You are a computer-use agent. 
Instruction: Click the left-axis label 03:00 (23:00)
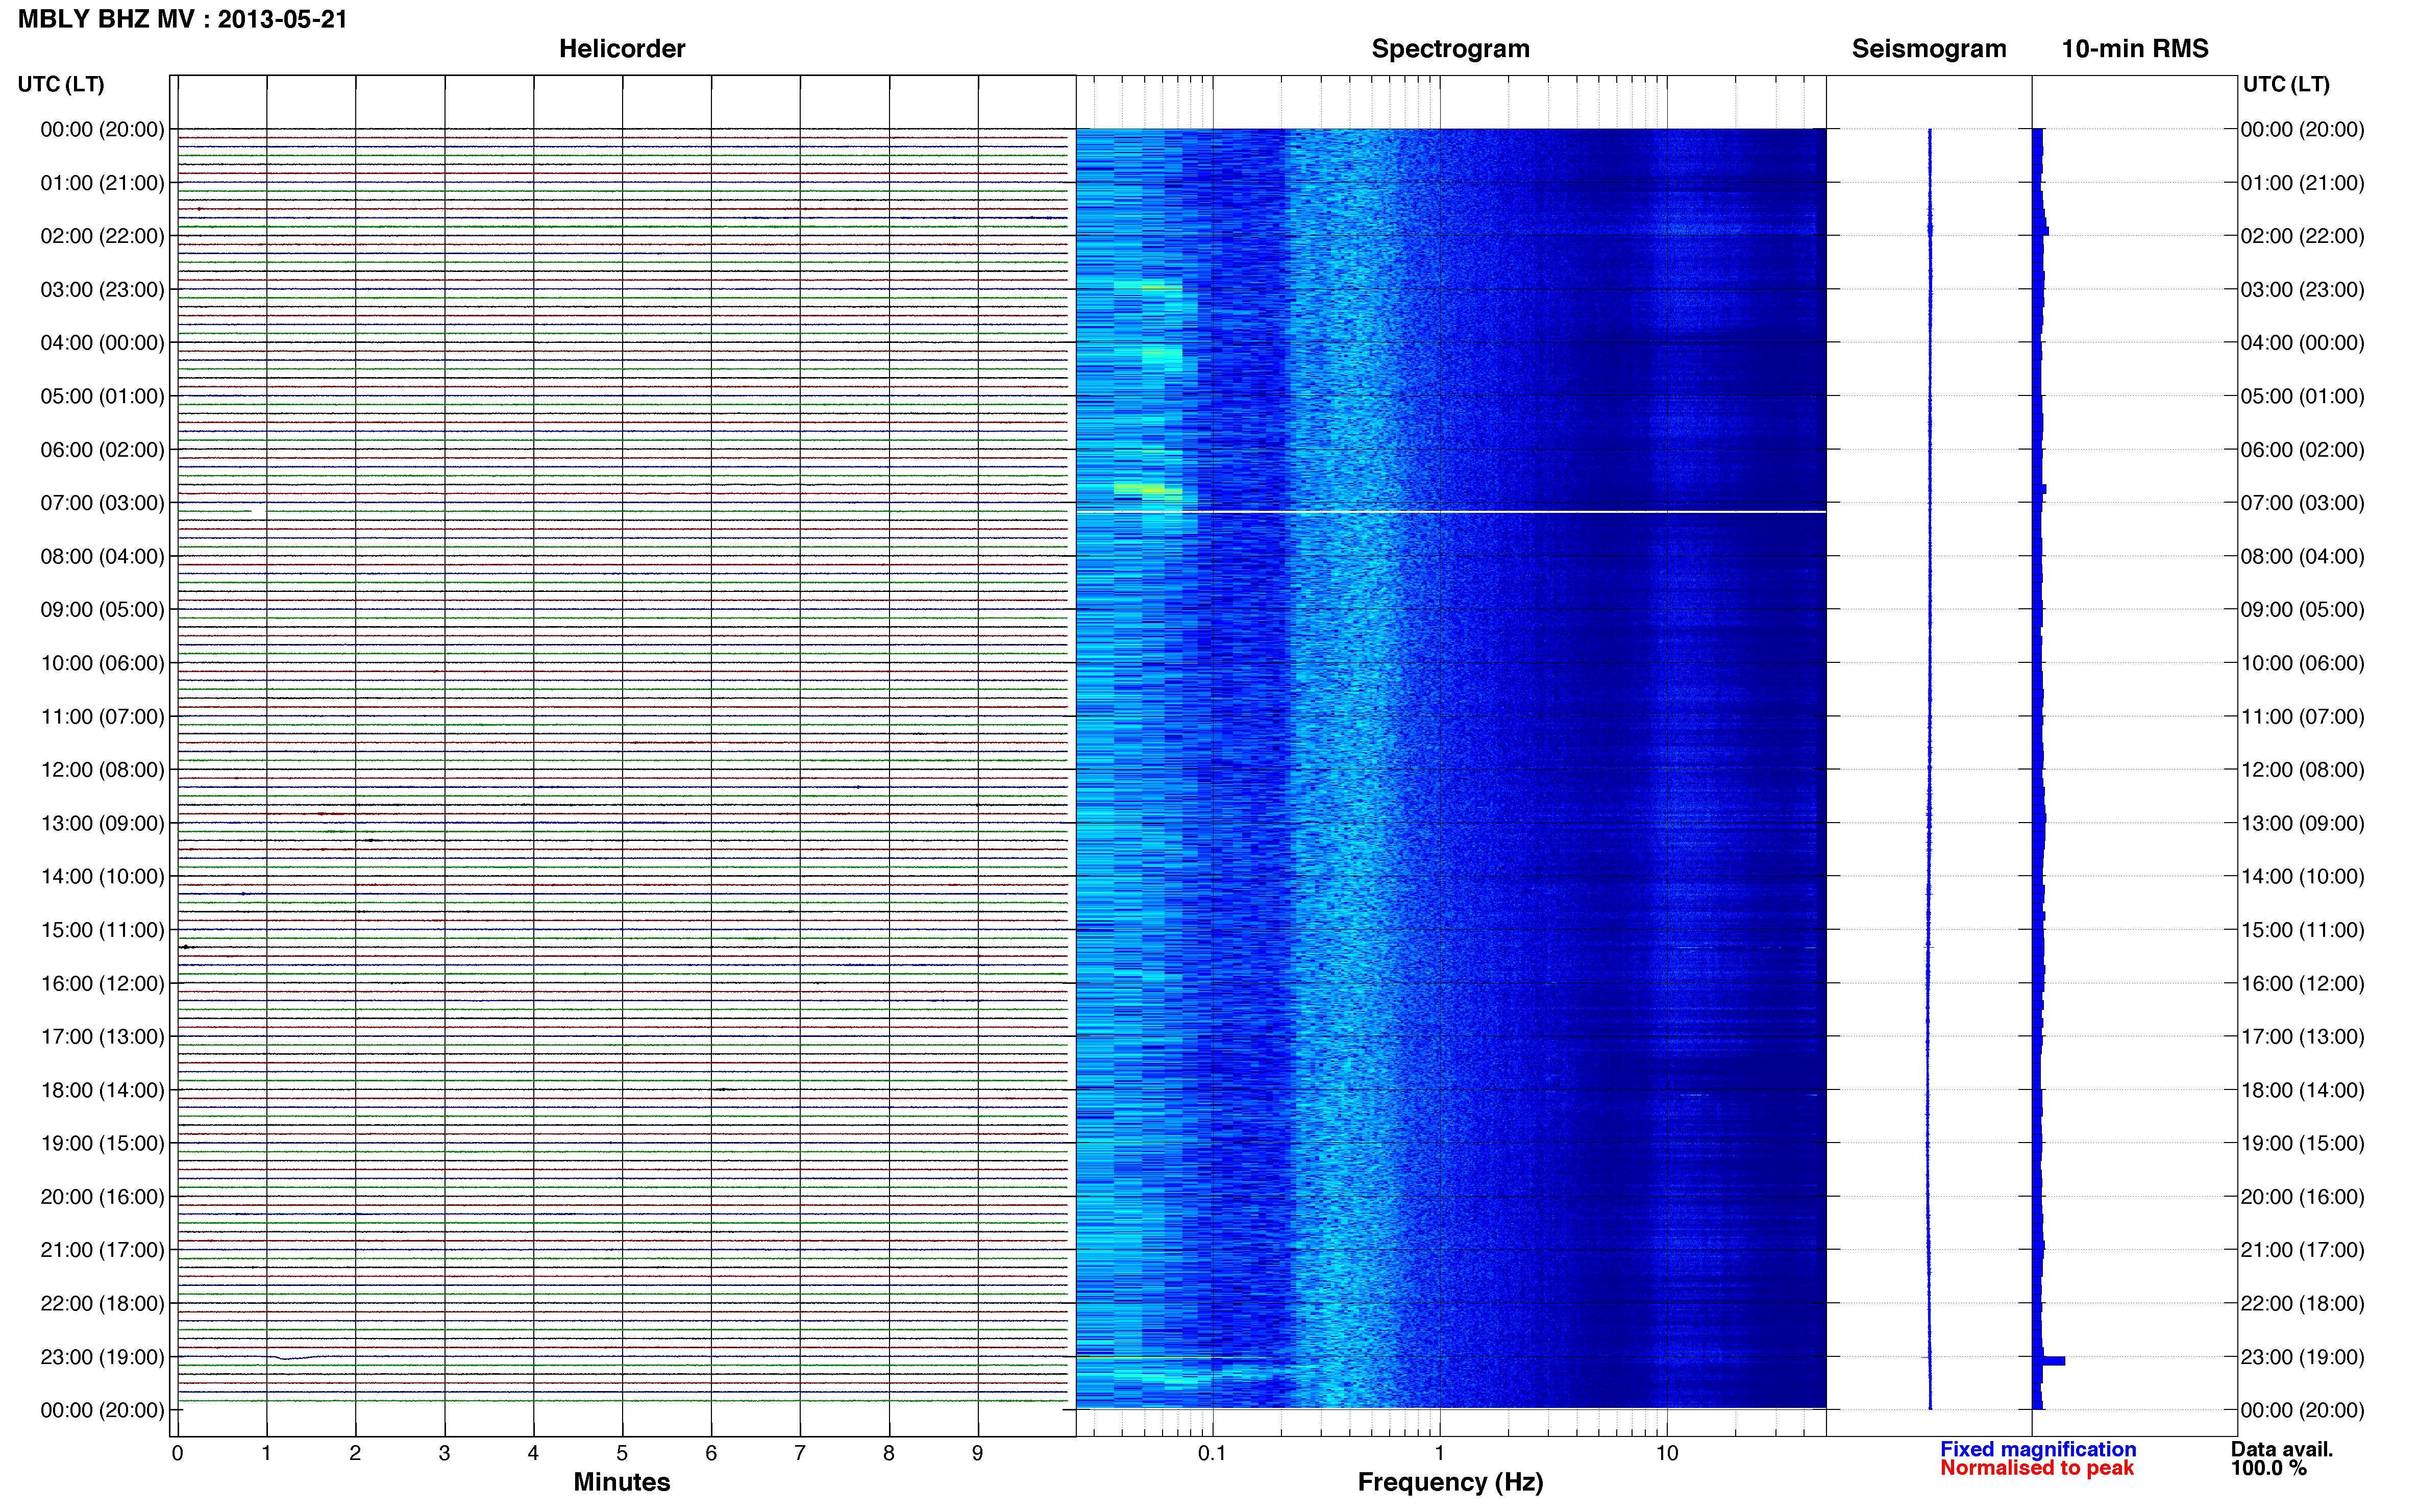pos(102,290)
